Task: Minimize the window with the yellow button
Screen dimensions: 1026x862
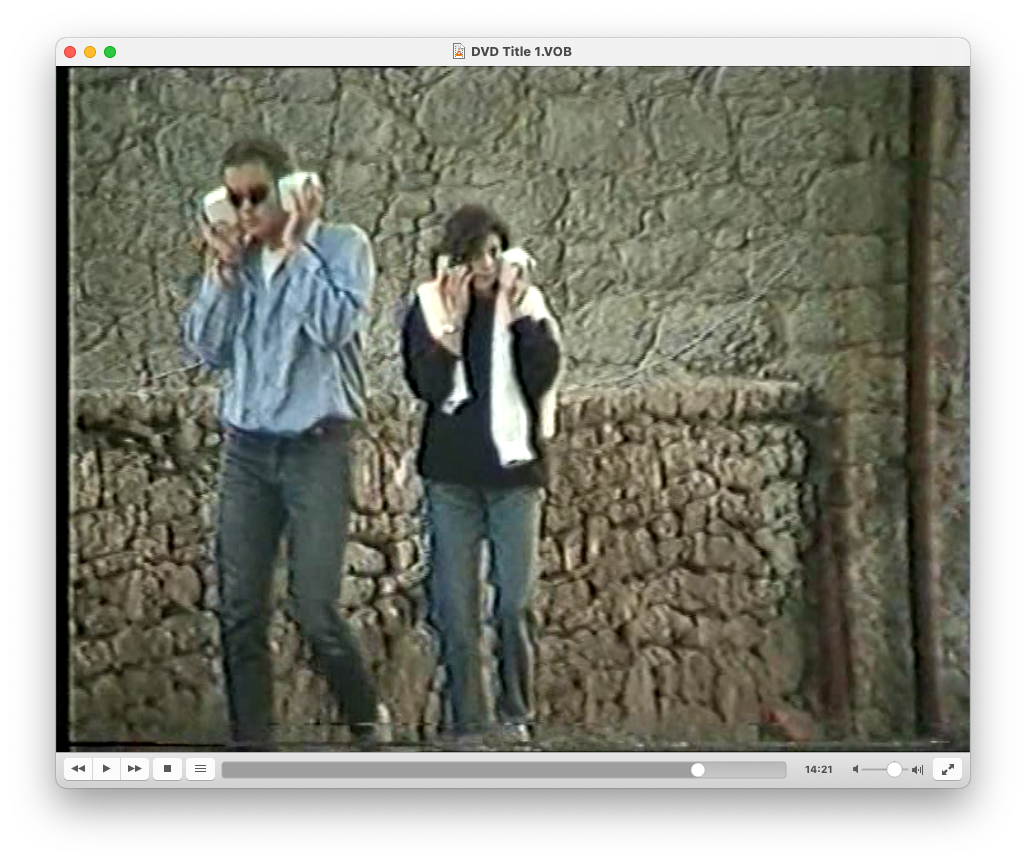Action: [90, 52]
